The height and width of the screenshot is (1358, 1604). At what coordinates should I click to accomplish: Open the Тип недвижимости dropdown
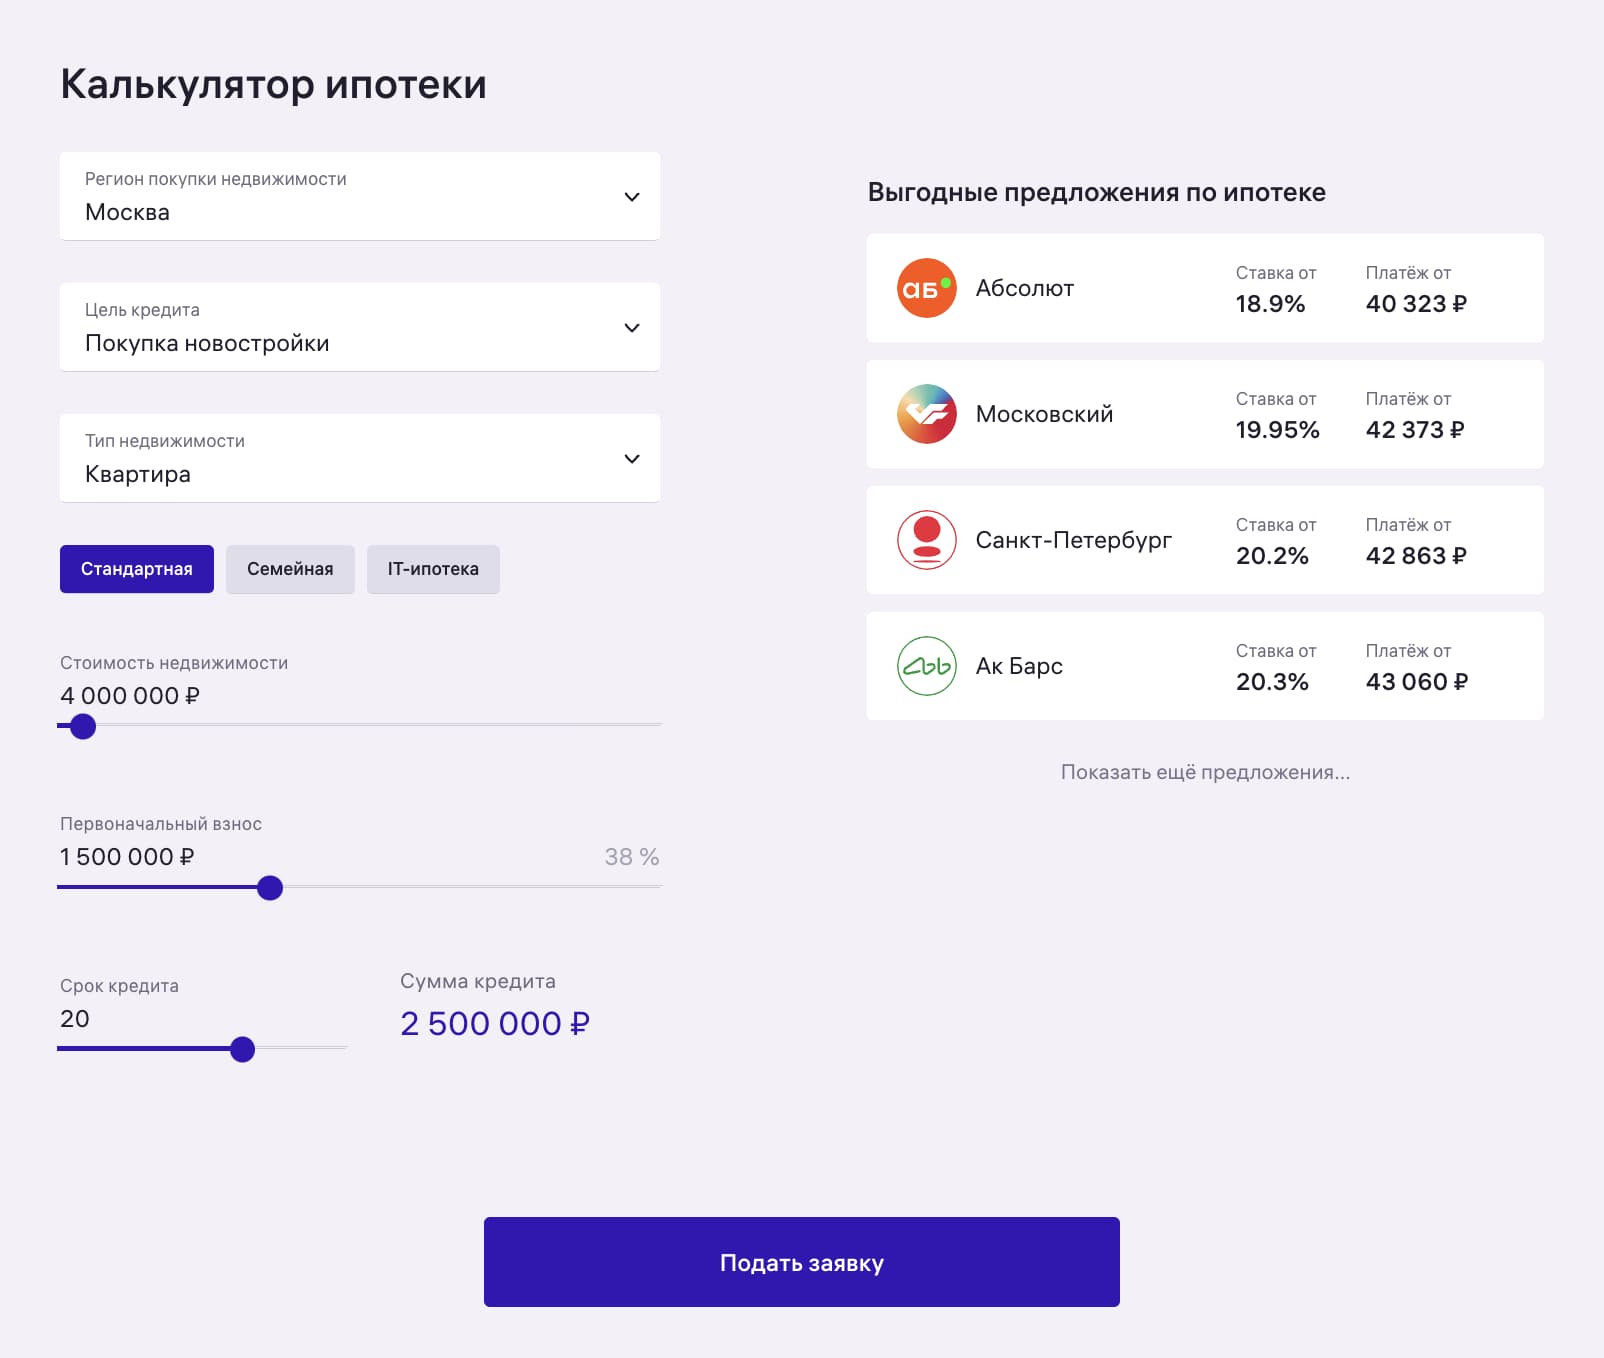pyautogui.click(x=360, y=459)
